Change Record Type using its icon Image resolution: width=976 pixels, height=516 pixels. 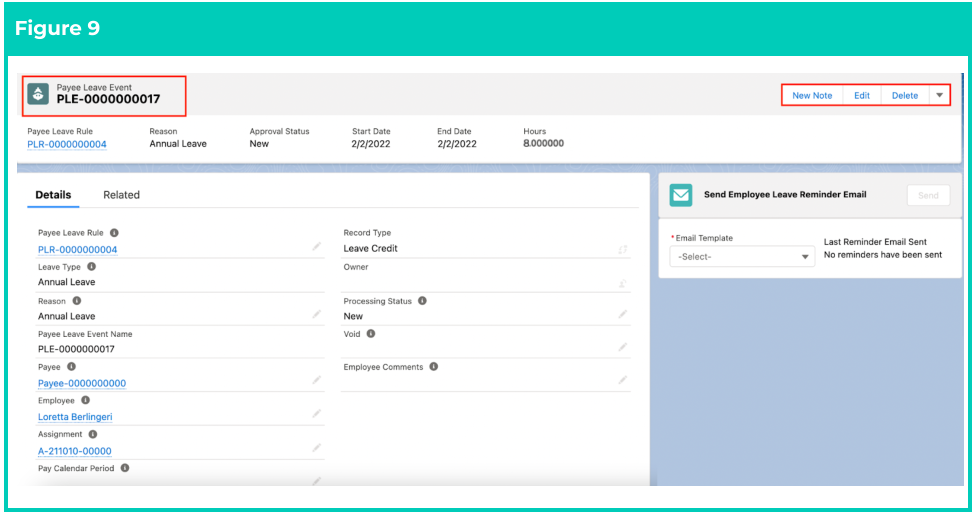tap(622, 250)
